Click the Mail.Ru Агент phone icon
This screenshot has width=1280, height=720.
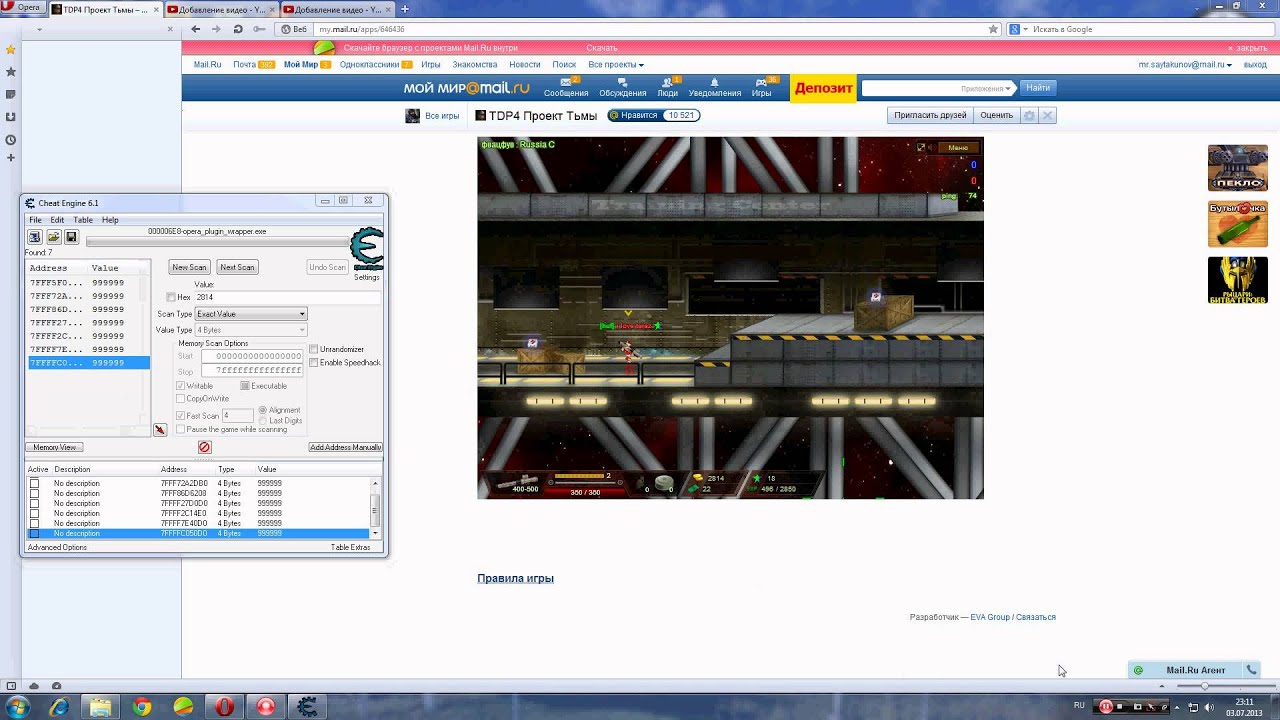[1251, 670]
